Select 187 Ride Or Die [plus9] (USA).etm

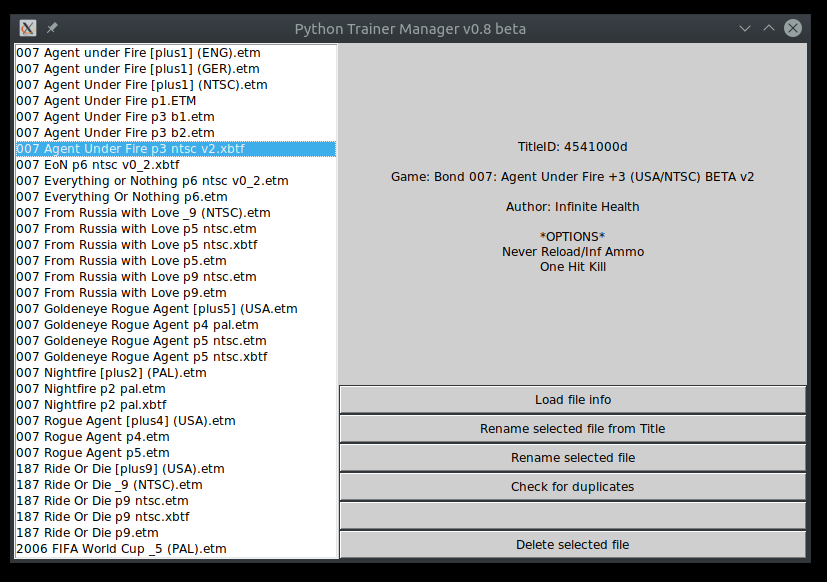(x=176, y=469)
